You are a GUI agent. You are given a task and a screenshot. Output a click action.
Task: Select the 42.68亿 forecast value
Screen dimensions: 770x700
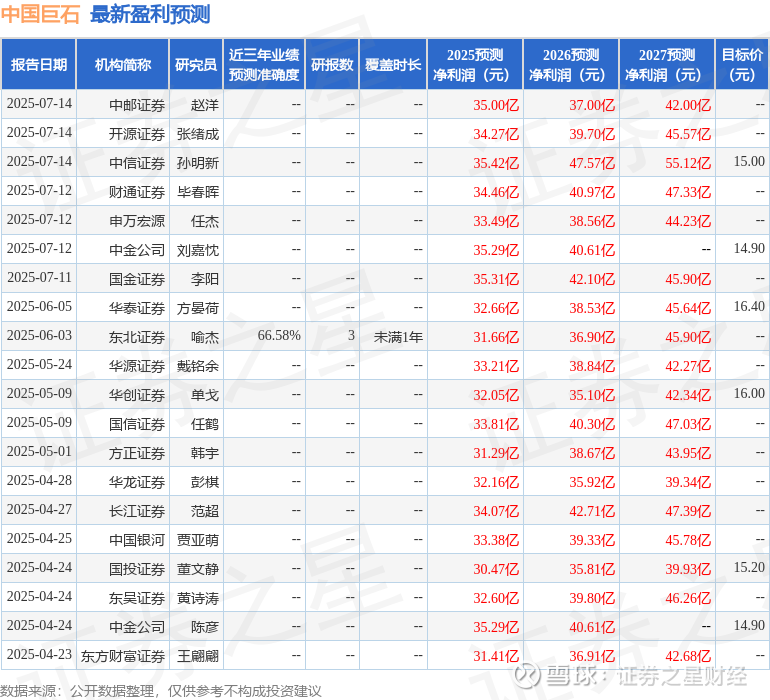click(x=688, y=656)
